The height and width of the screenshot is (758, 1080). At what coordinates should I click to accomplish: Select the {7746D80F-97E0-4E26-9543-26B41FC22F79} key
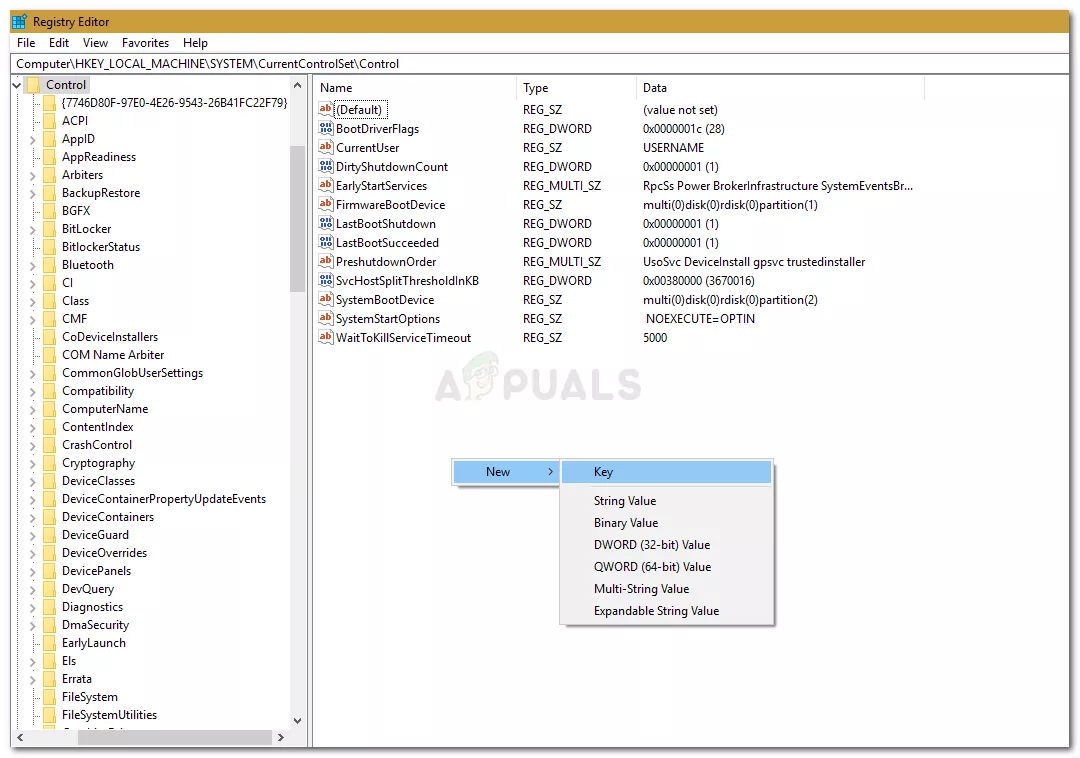[x=174, y=103]
